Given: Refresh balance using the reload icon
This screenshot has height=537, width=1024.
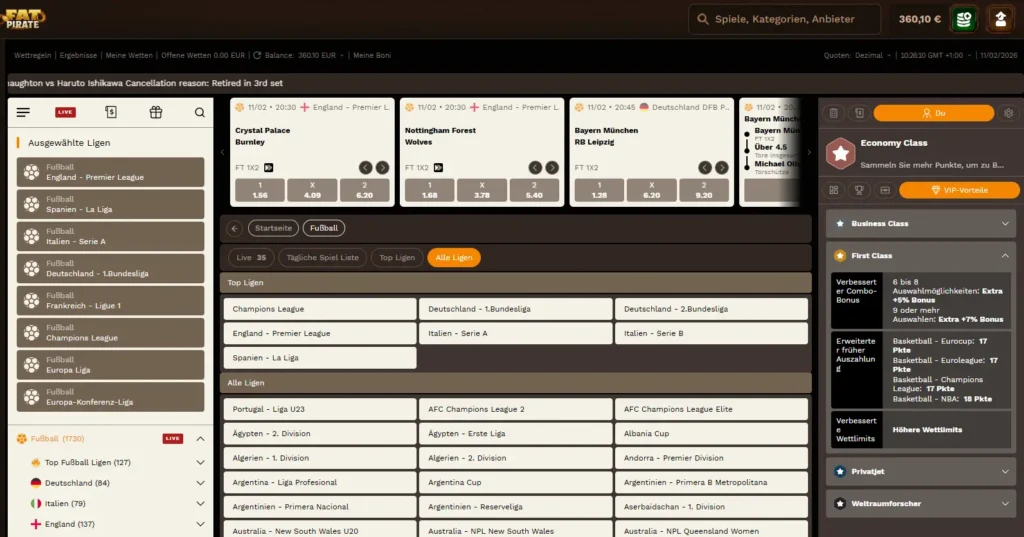Looking at the screenshot, I should click(x=257, y=56).
